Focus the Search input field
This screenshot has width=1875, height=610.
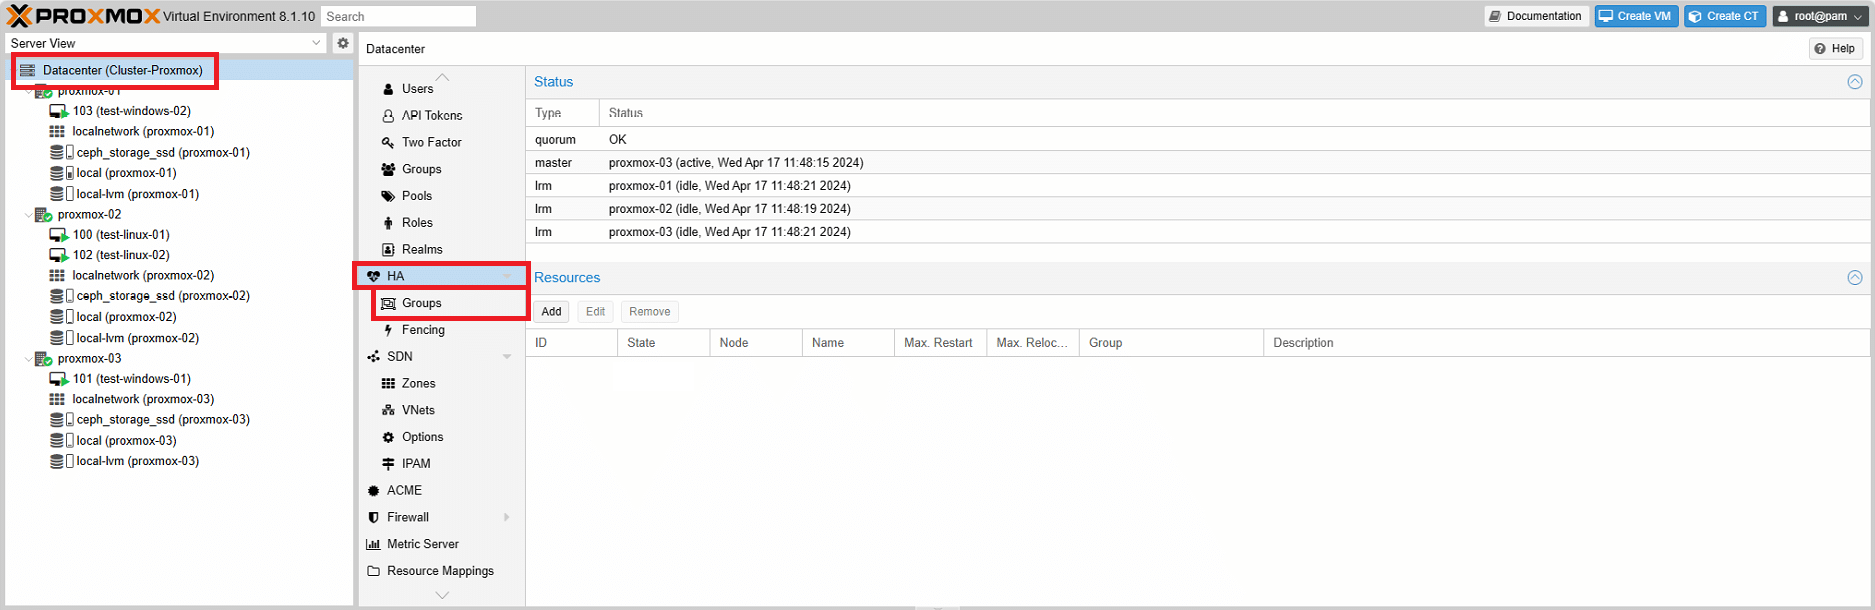[x=398, y=16]
